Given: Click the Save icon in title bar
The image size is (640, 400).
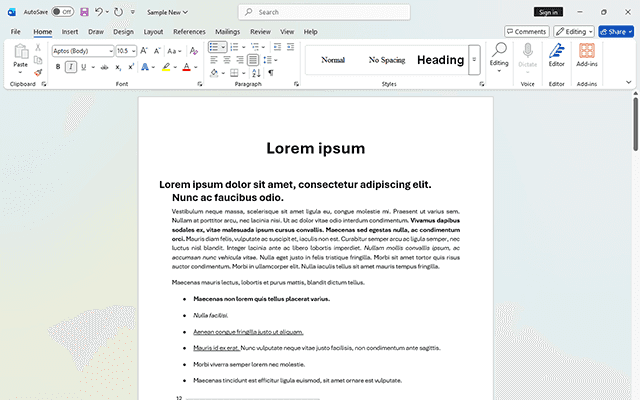Looking at the screenshot, I should [x=84, y=12].
